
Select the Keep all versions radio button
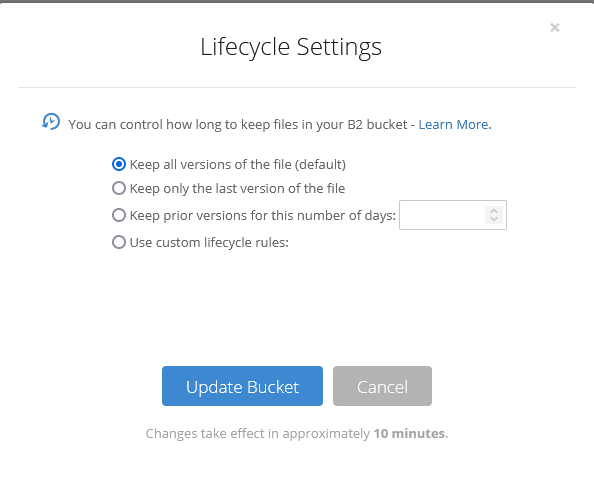(x=119, y=164)
